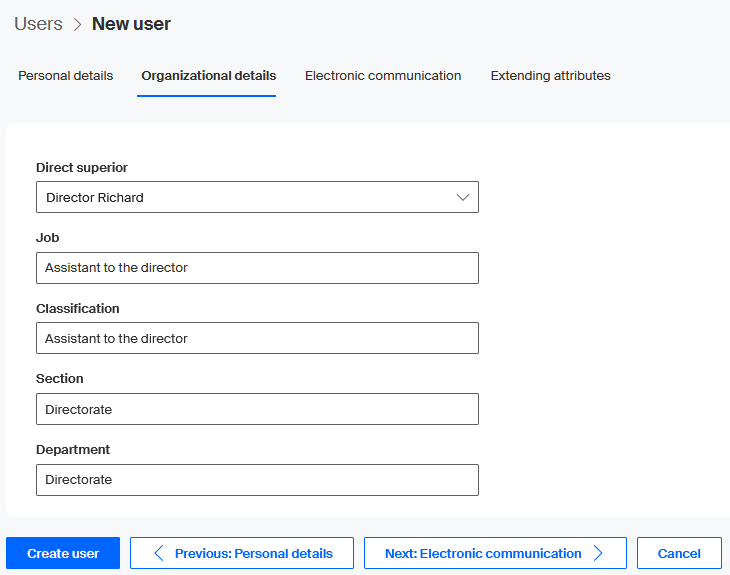Switch to the Personal details tab

66,76
